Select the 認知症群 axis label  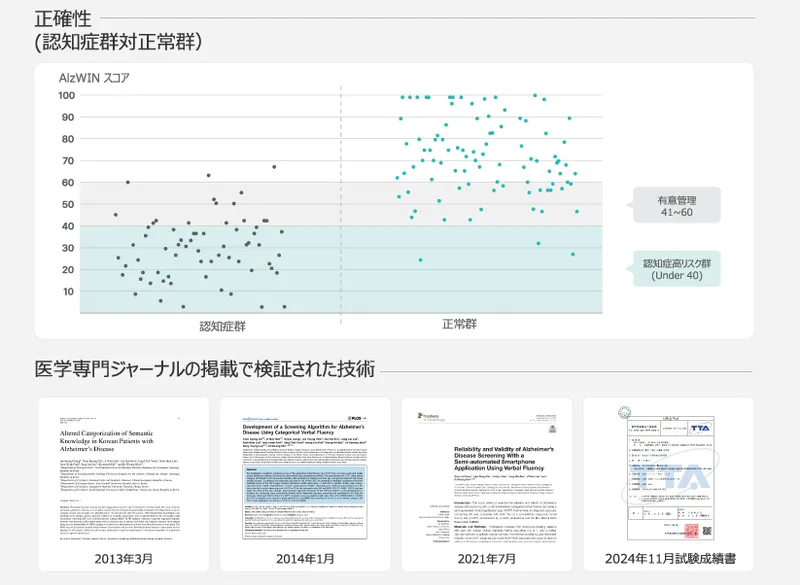222,325
